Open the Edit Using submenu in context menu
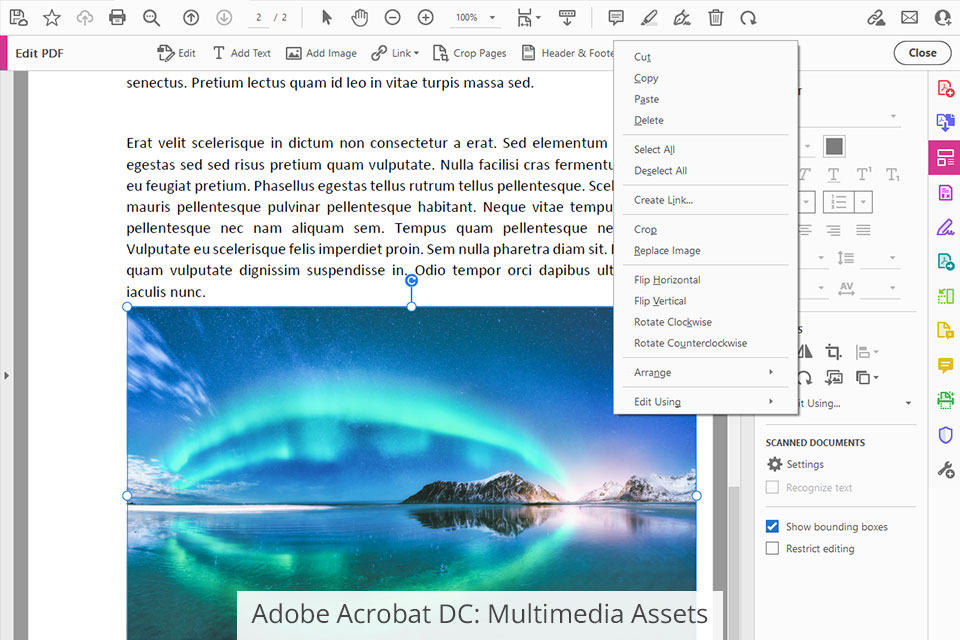 (705, 402)
